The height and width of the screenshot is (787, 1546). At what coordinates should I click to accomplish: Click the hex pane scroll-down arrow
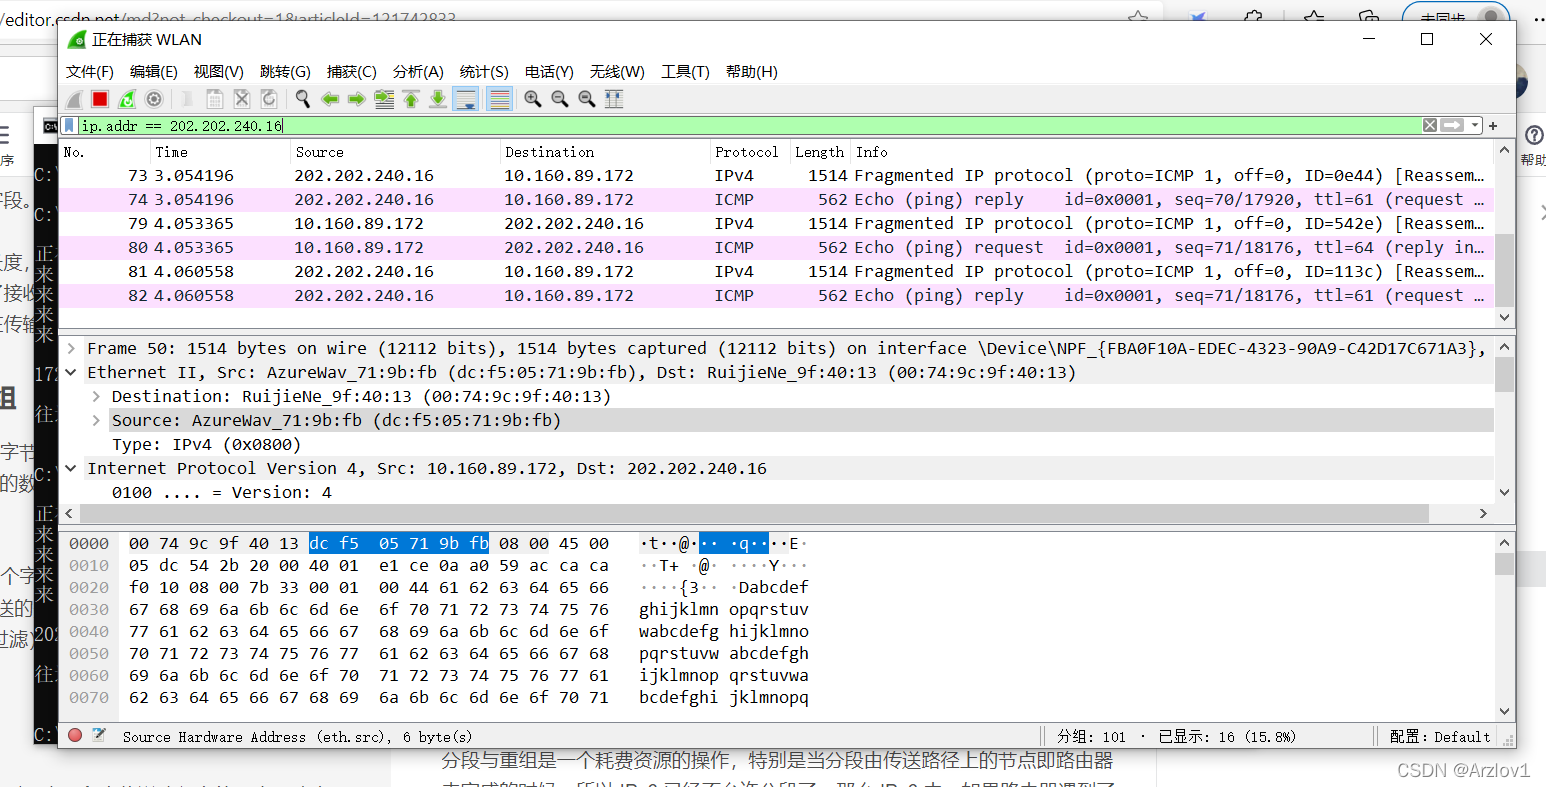(x=1504, y=711)
